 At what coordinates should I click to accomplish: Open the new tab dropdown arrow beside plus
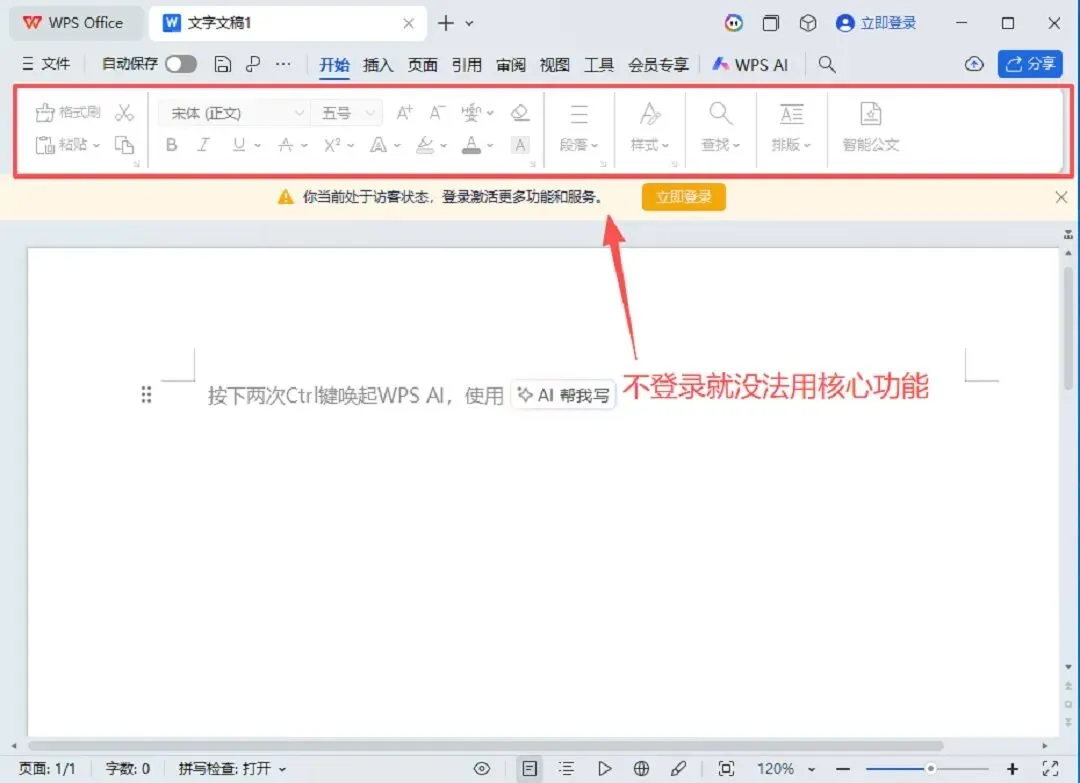click(469, 23)
